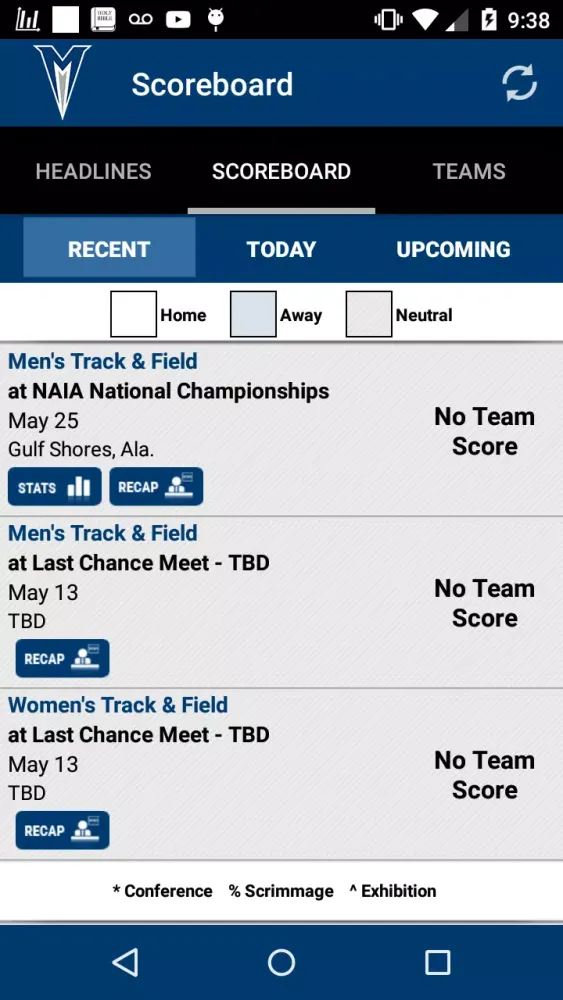Image resolution: width=563 pixels, height=1000 pixels.
Task: Tap the recent apps square button
Action: (437, 962)
